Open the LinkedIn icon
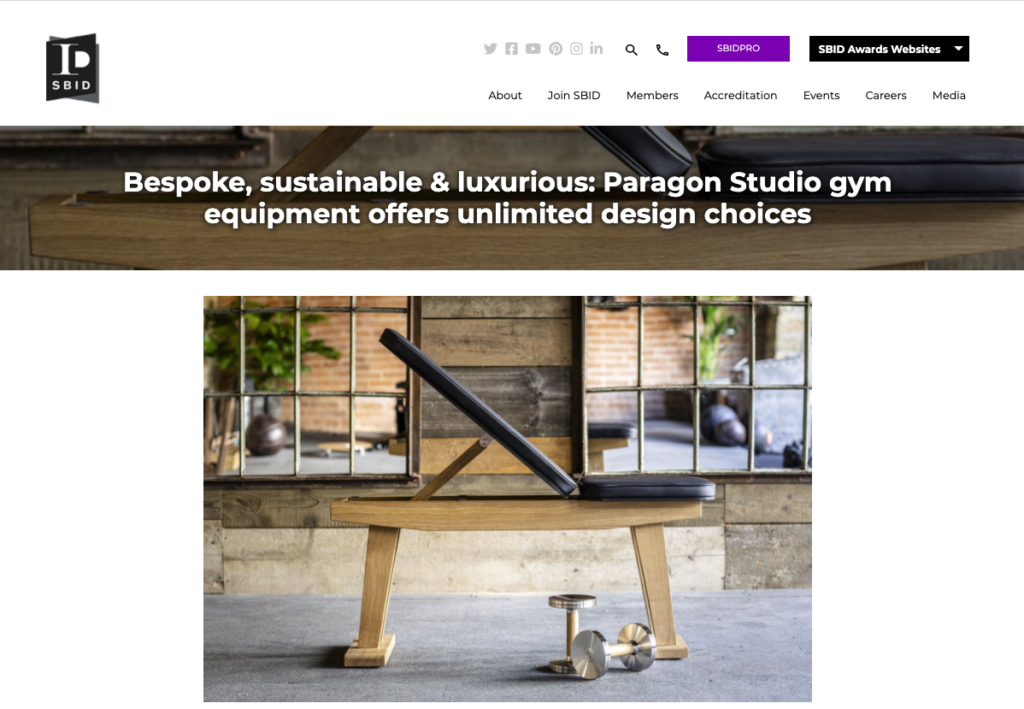The image size is (1024, 709). pyautogui.click(x=596, y=48)
